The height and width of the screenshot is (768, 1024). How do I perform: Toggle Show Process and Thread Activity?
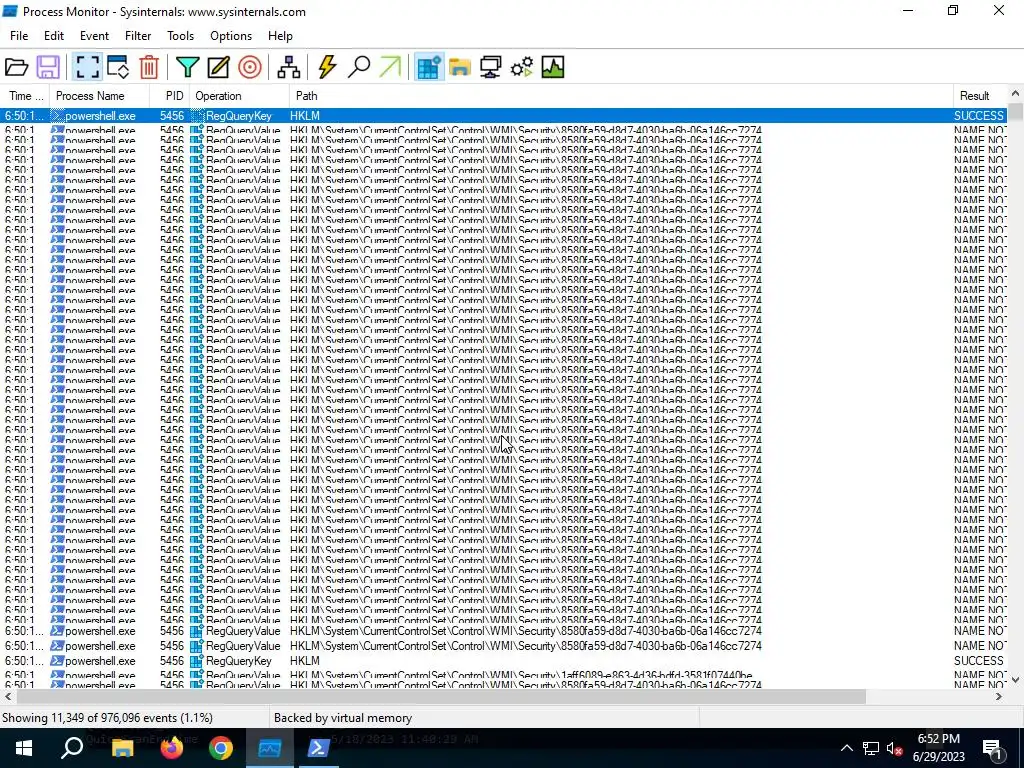(x=522, y=67)
